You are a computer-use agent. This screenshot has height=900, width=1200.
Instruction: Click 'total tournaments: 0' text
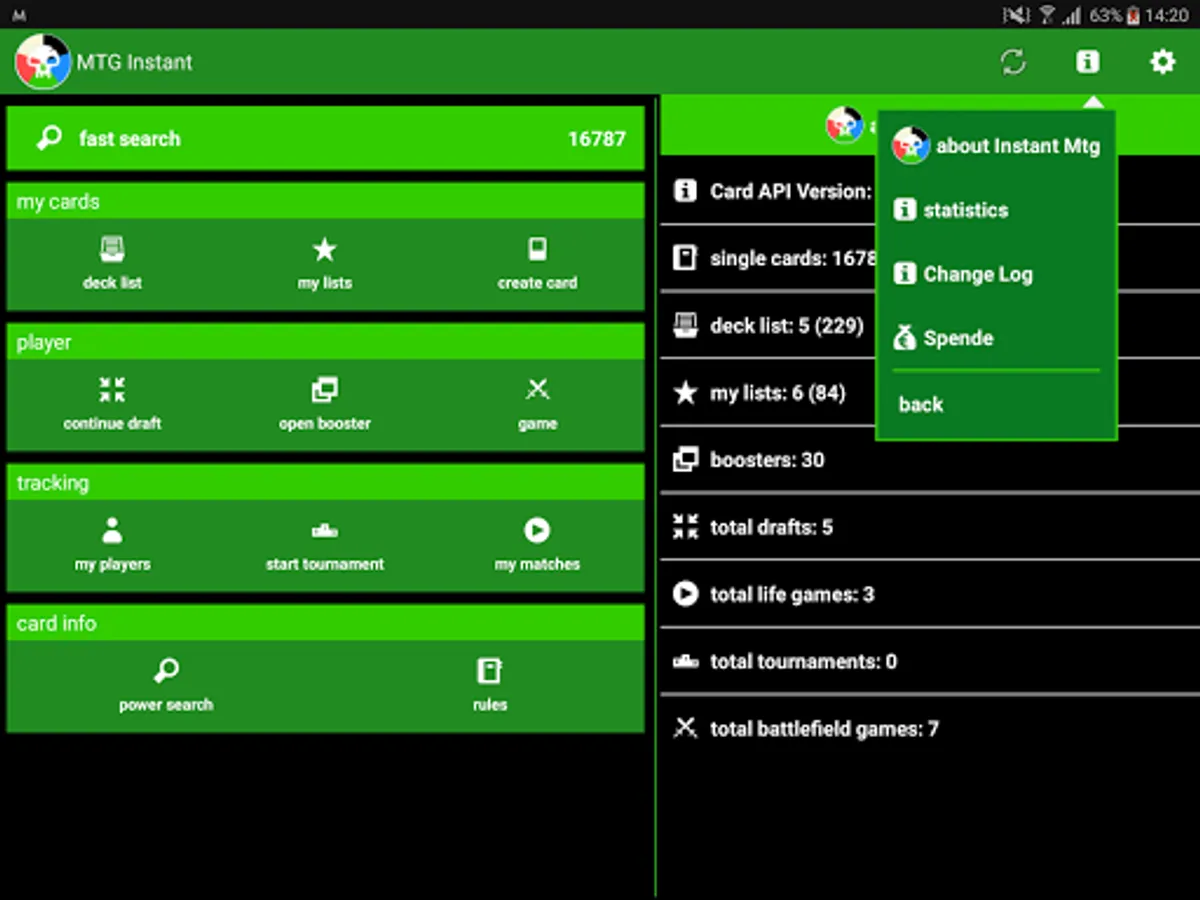coord(803,661)
